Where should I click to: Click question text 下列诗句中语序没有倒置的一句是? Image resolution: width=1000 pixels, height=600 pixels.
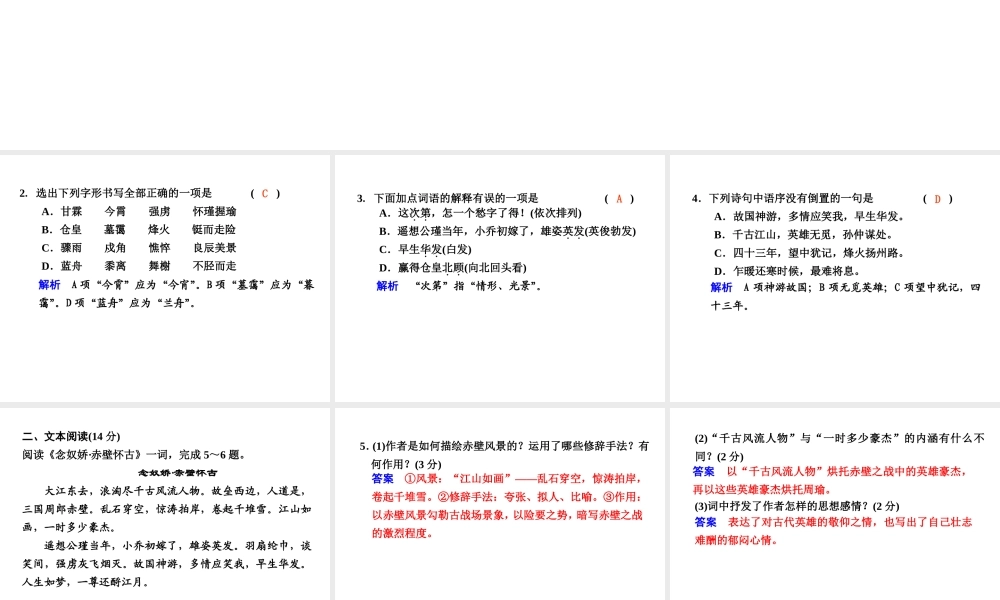(x=791, y=198)
